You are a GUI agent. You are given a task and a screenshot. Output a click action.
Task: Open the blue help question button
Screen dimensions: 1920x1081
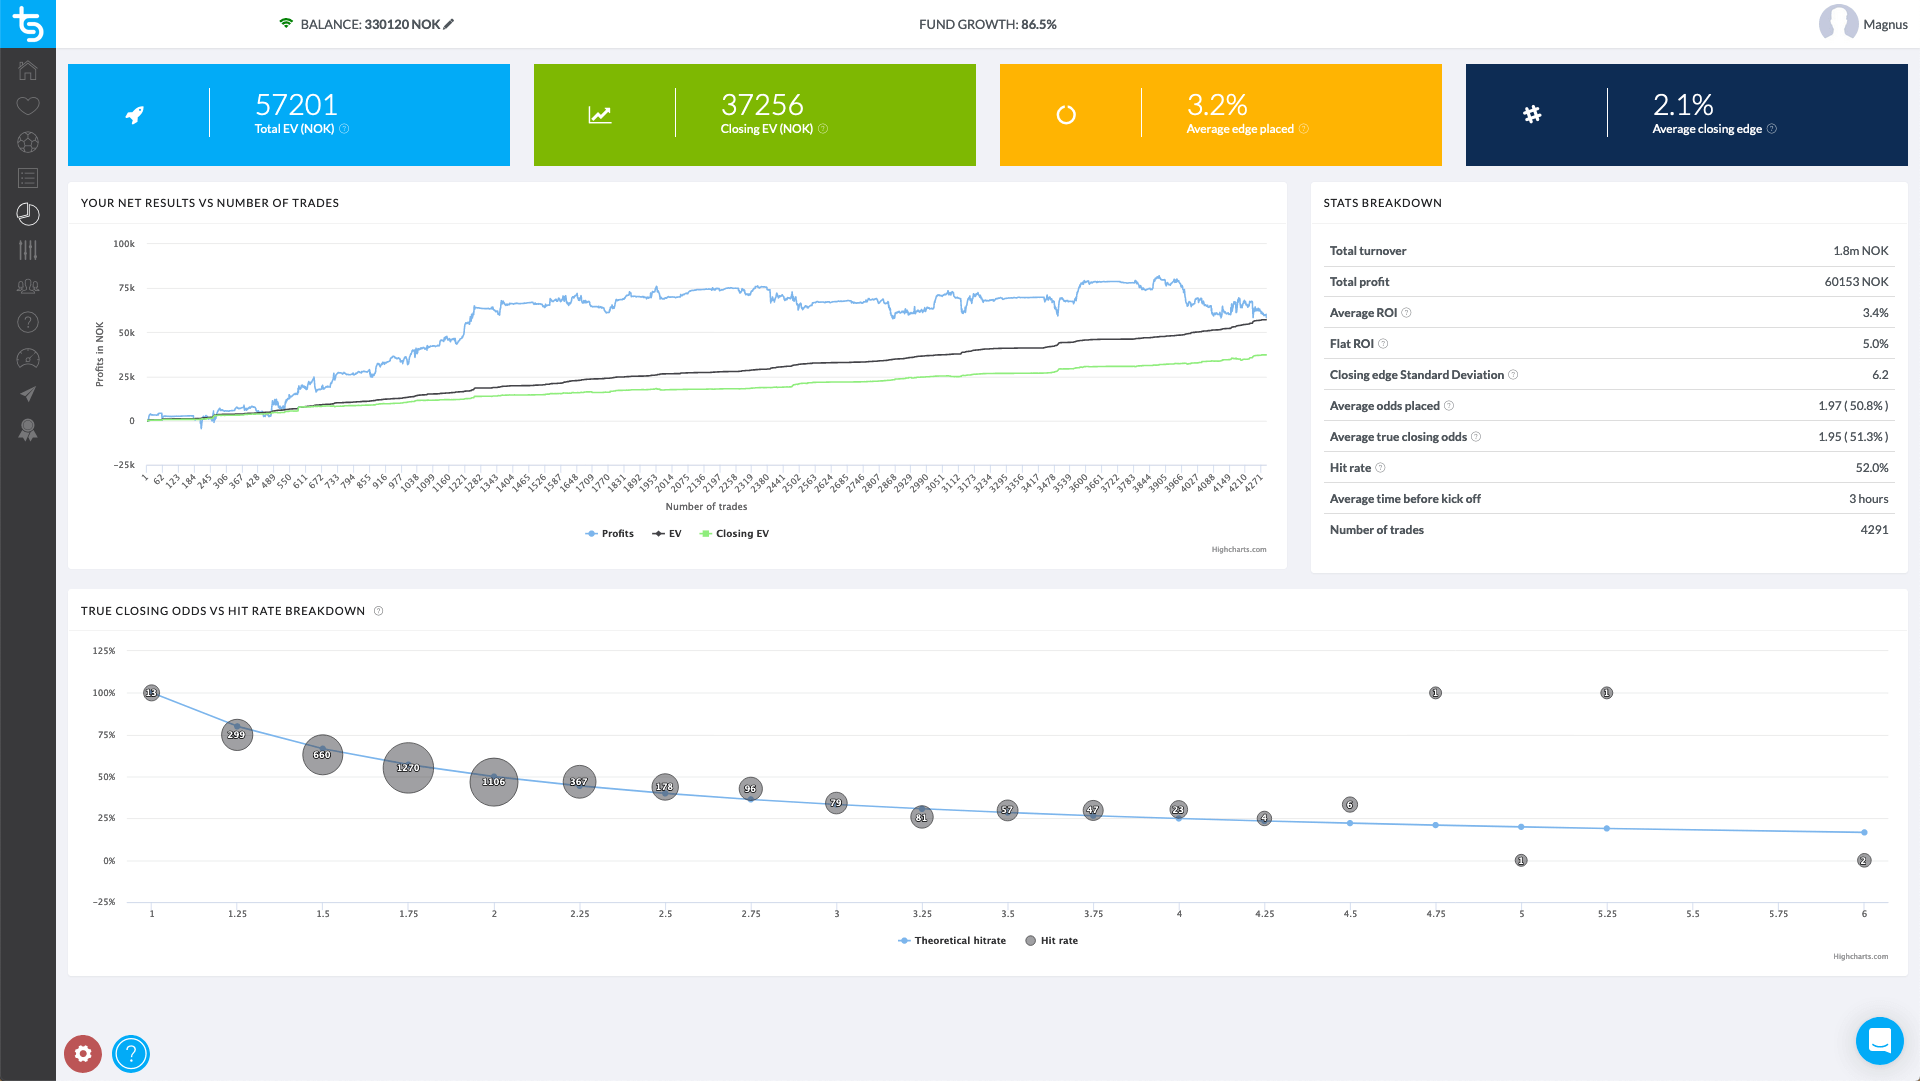coord(131,1053)
